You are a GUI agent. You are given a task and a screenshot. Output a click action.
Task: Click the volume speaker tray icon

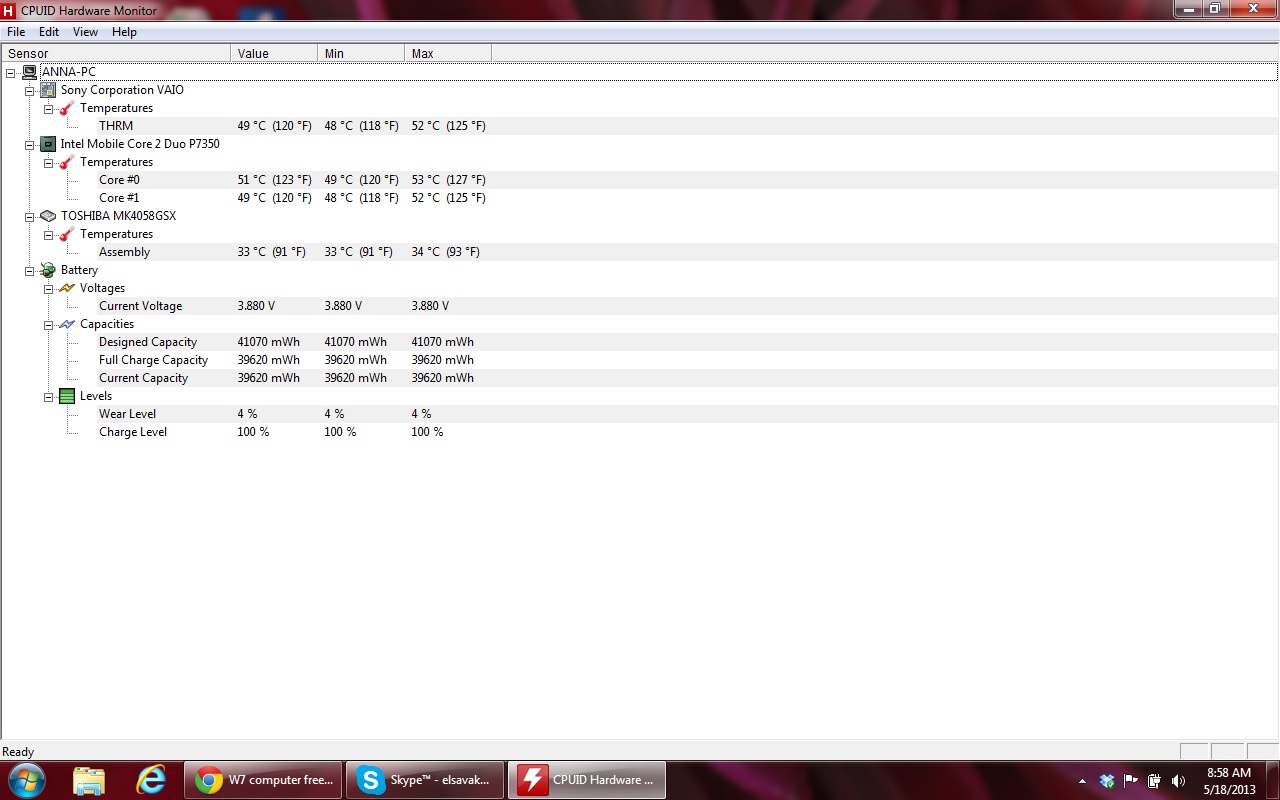[1179, 781]
